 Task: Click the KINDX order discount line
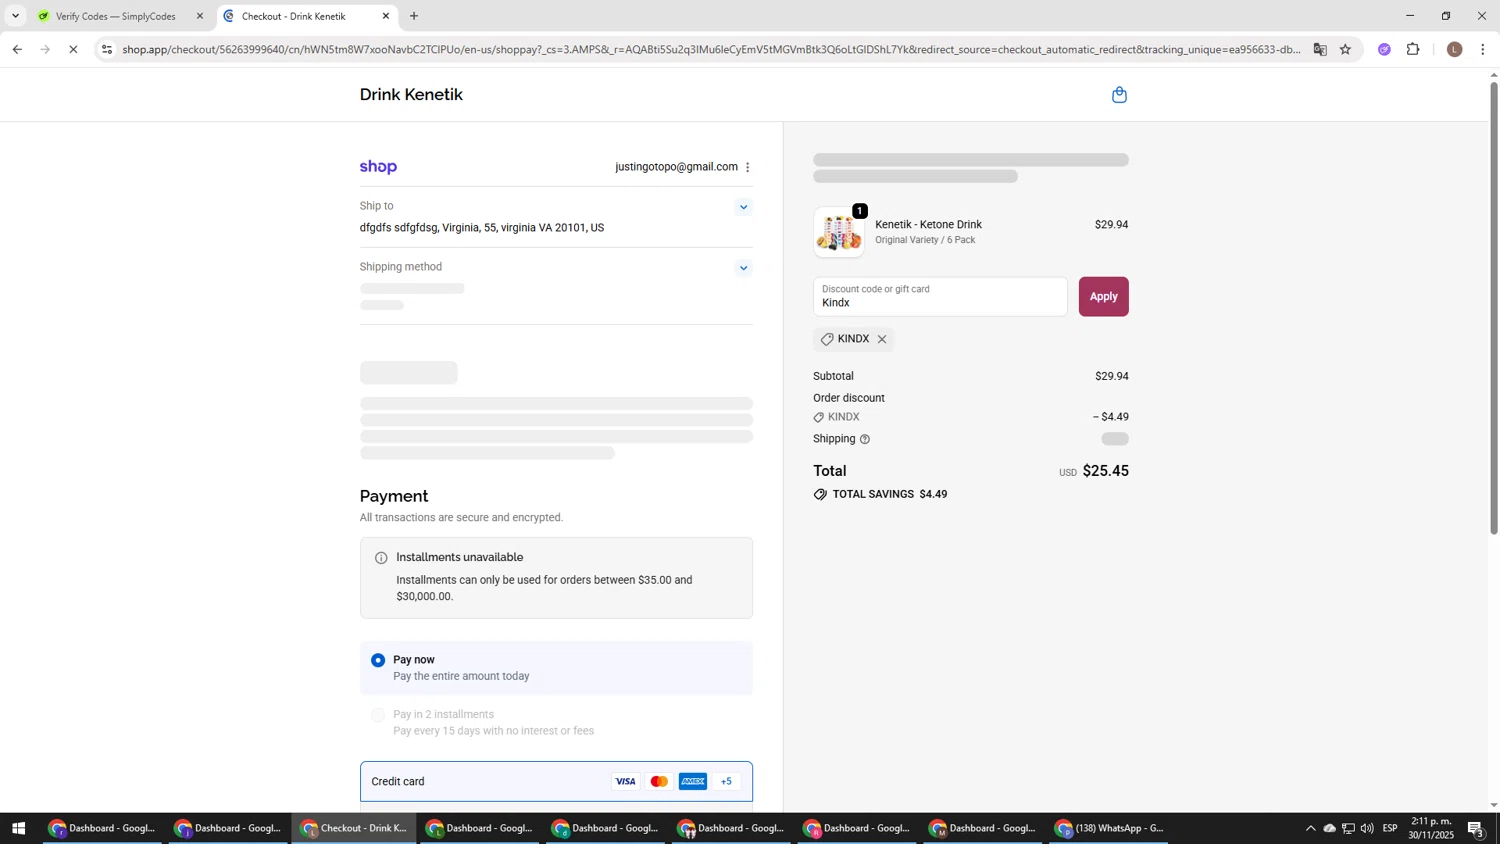[970, 417]
